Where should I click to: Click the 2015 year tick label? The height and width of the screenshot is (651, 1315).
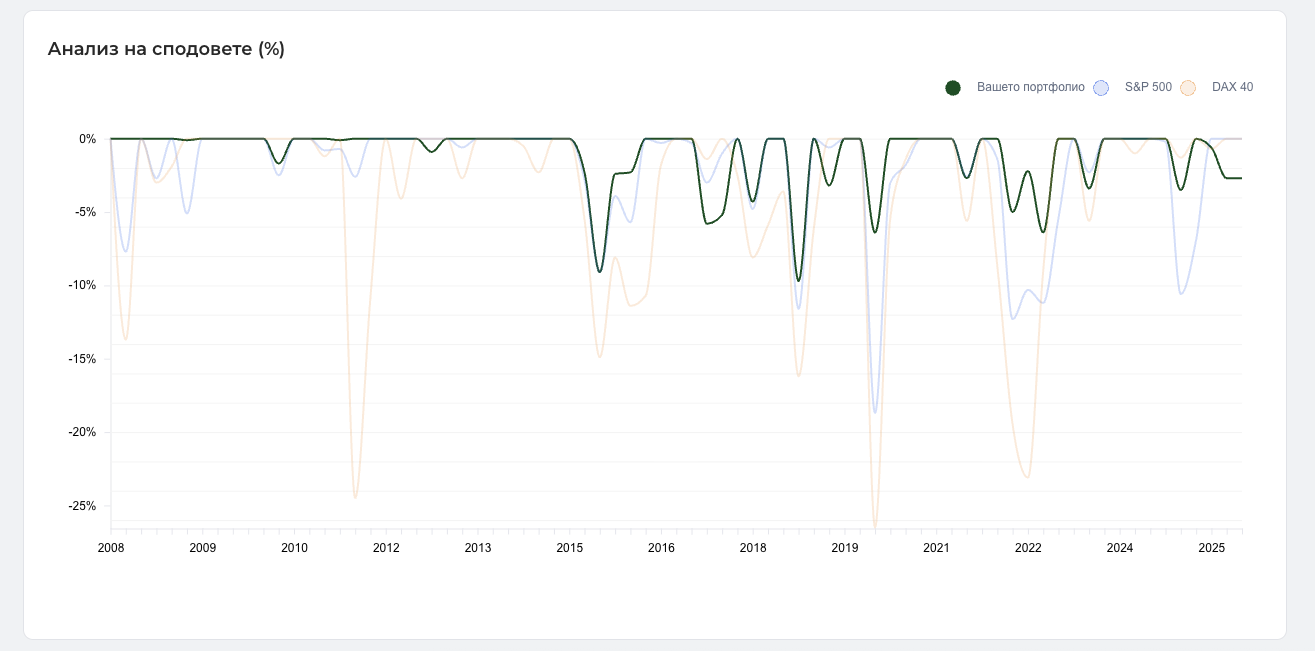point(570,548)
